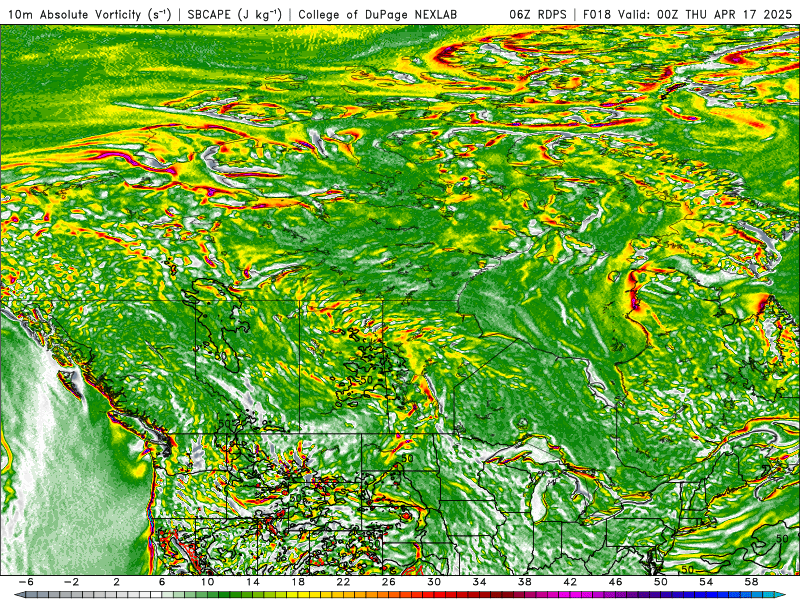The height and width of the screenshot is (600, 800).
Task: Select the "18" legend value
Action: click(x=298, y=582)
